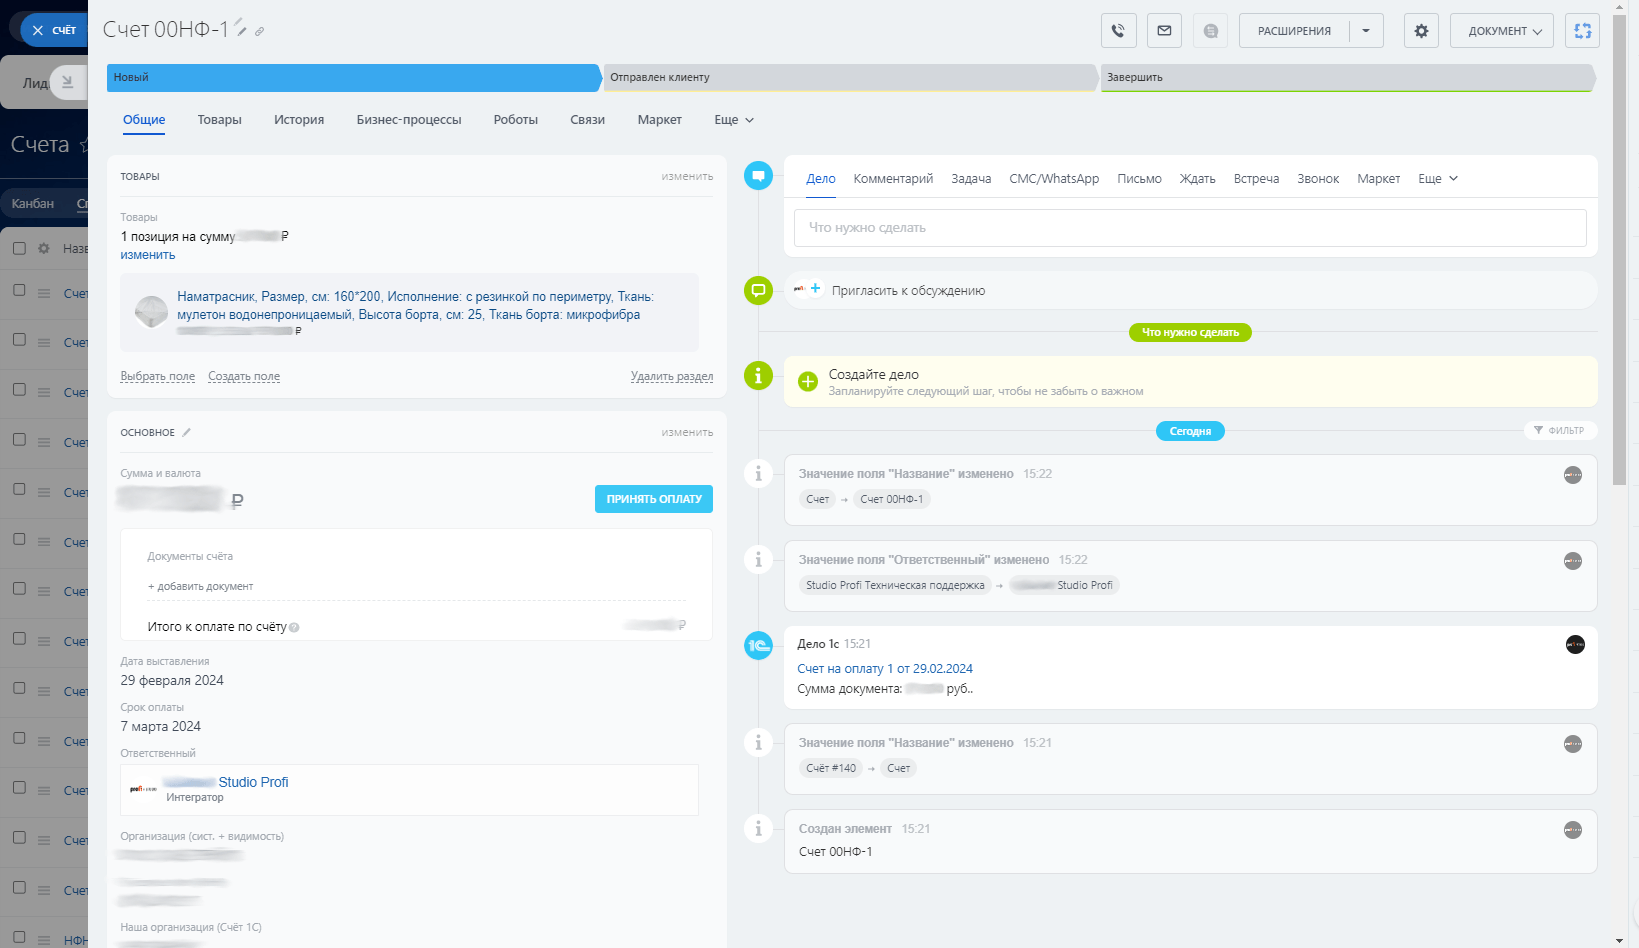Open the Бизнес-процессы tab

click(409, 120)
